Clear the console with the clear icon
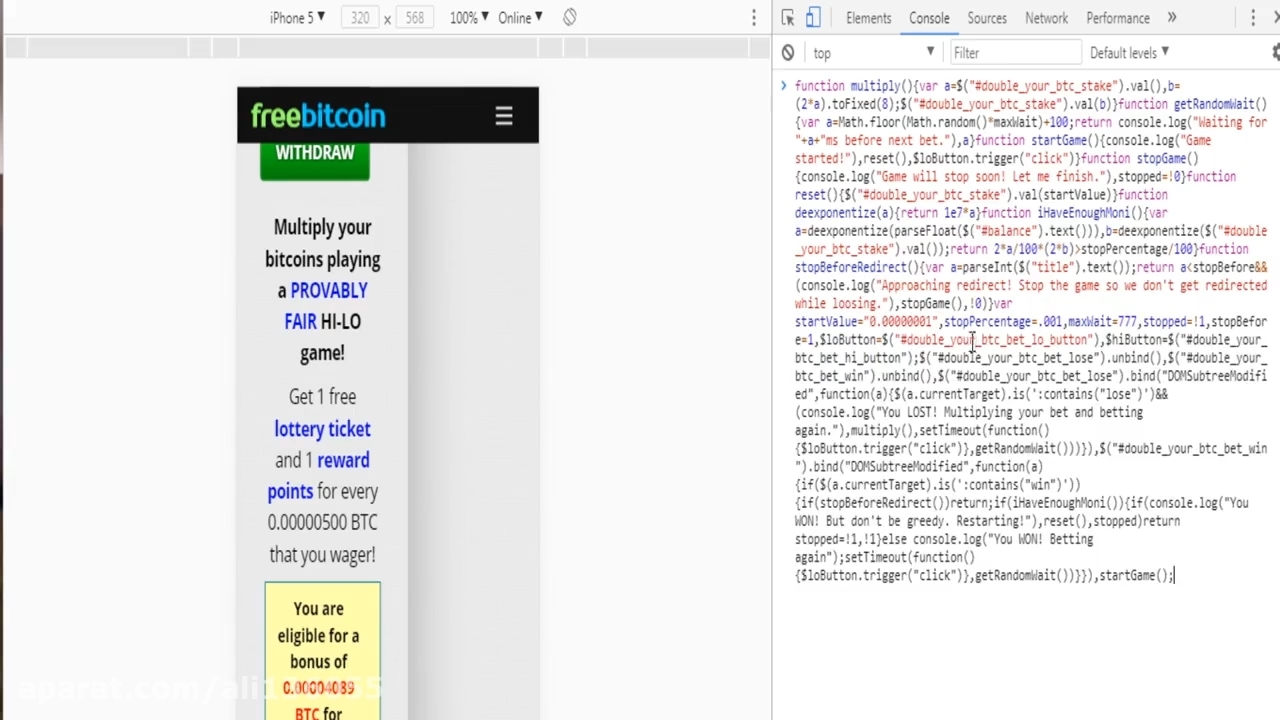This screenshot has width=1280, height=720. 788,53
